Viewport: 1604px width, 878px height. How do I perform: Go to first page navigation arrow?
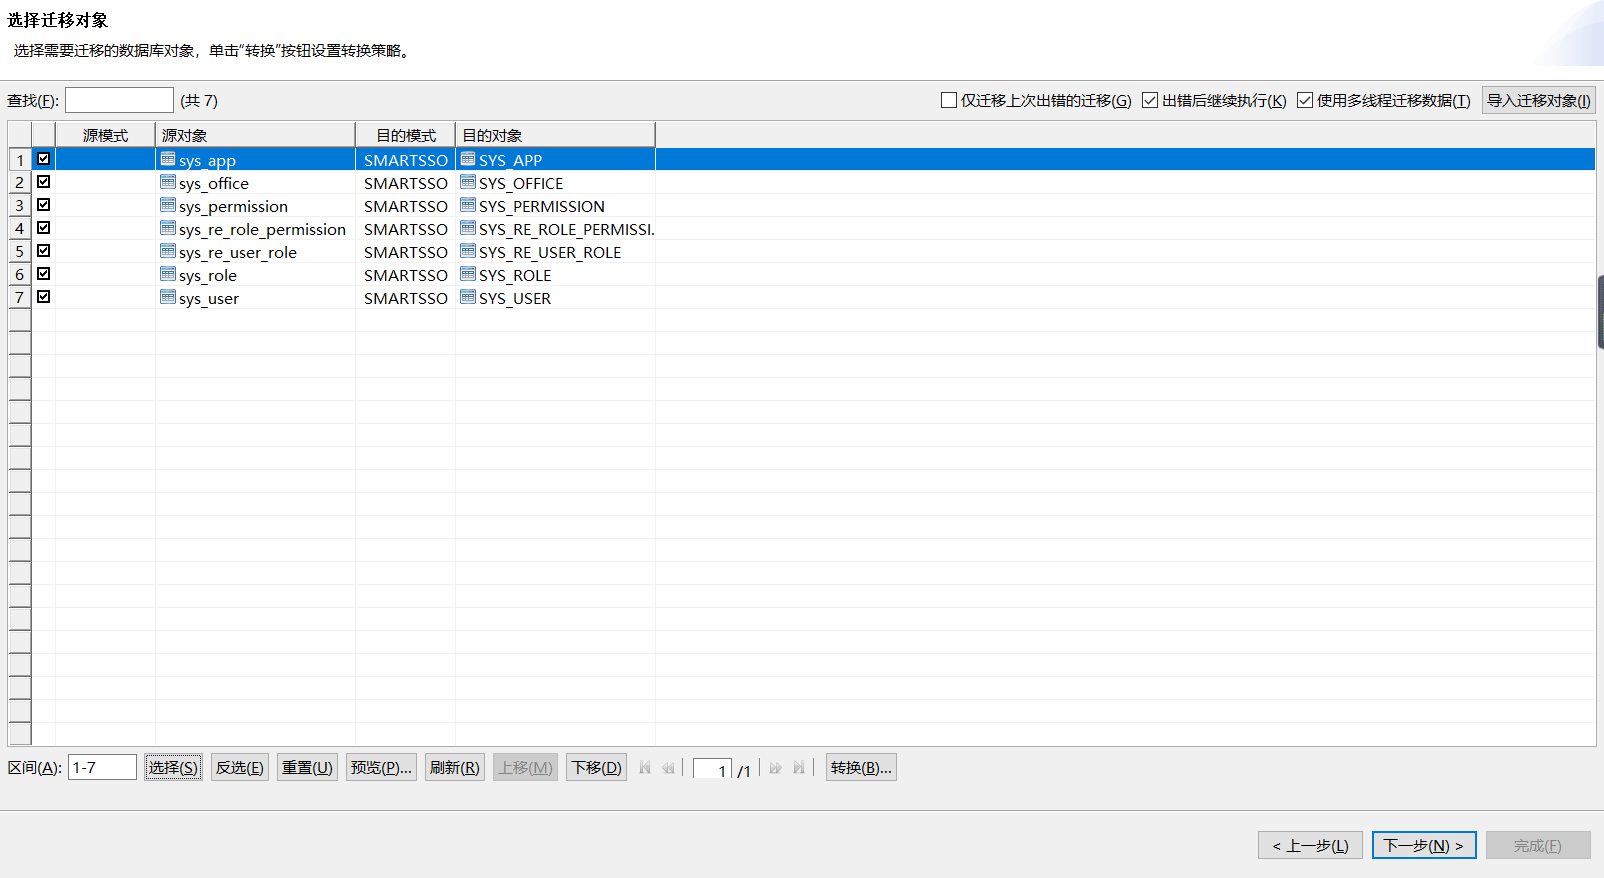tap(645, 767)
